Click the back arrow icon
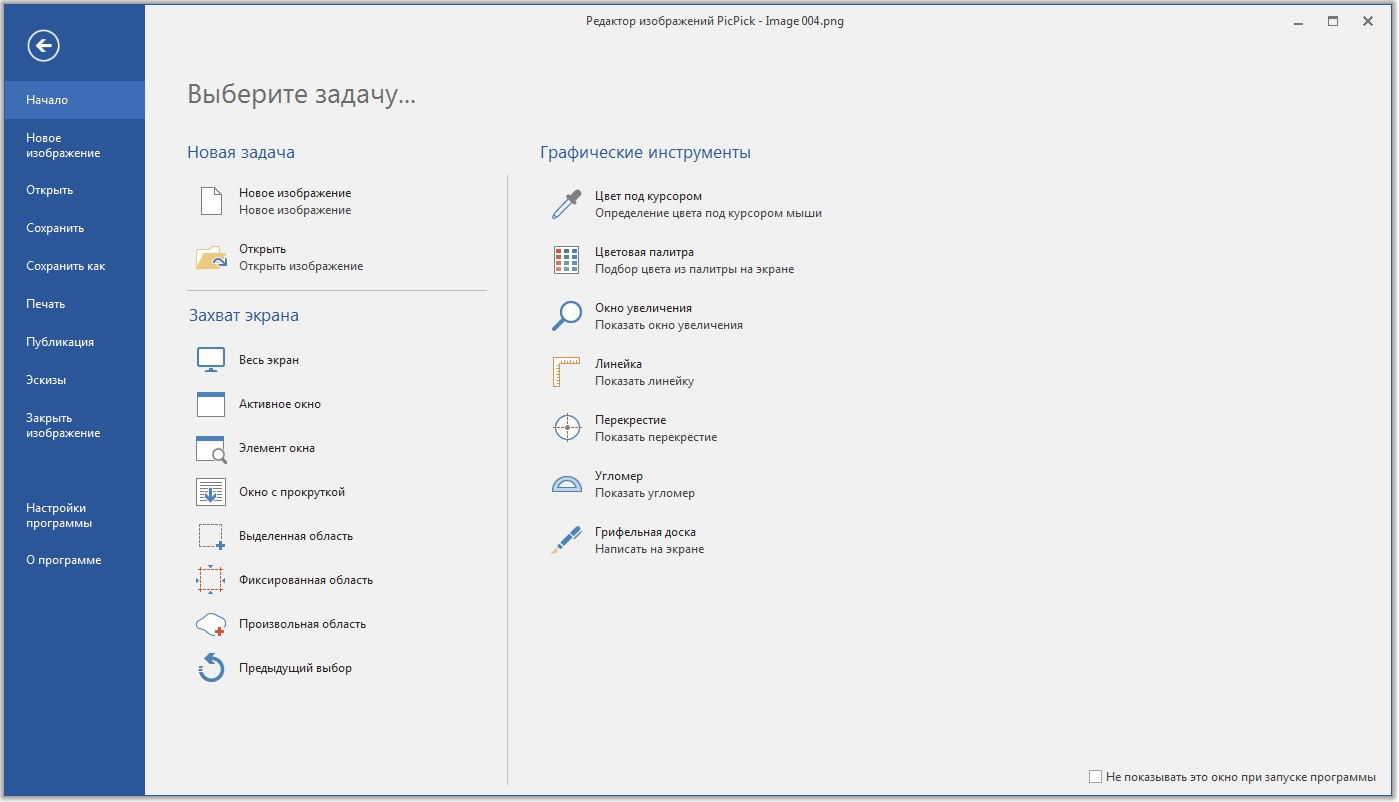The width and height of the screenshot is (1399, 802). point(44,45)
